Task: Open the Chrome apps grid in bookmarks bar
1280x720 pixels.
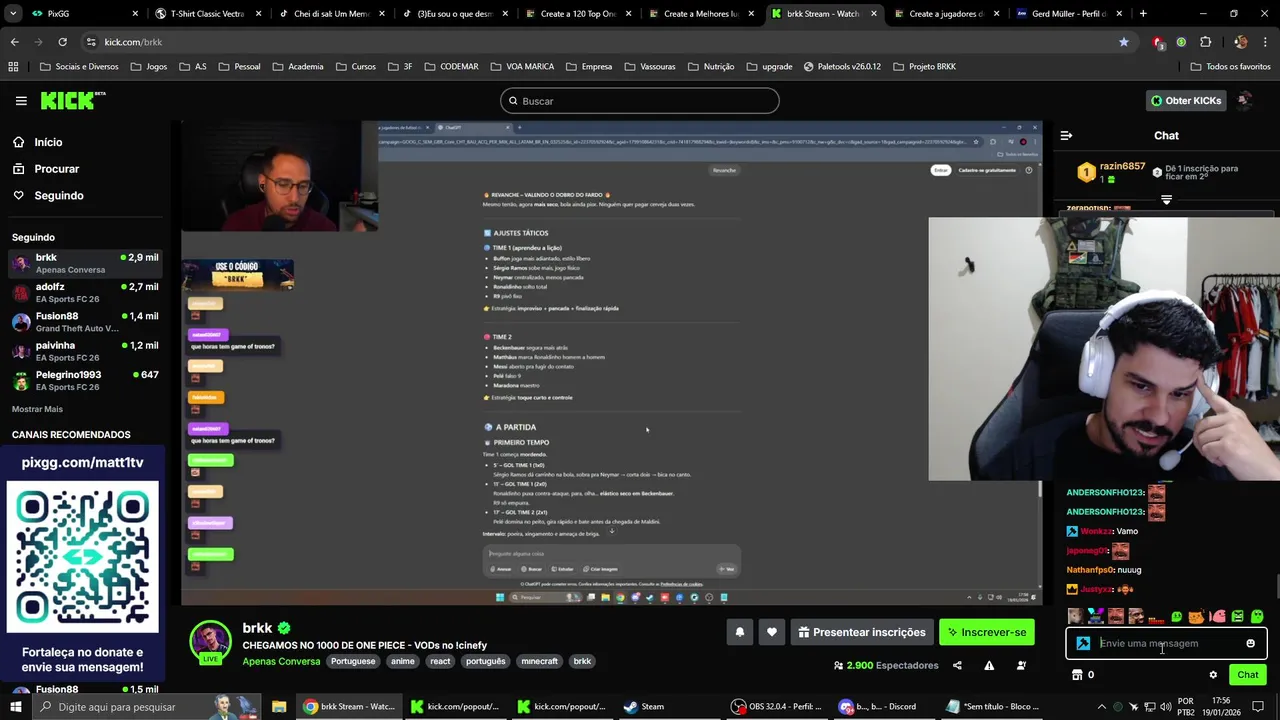Action: pos(13,67)
